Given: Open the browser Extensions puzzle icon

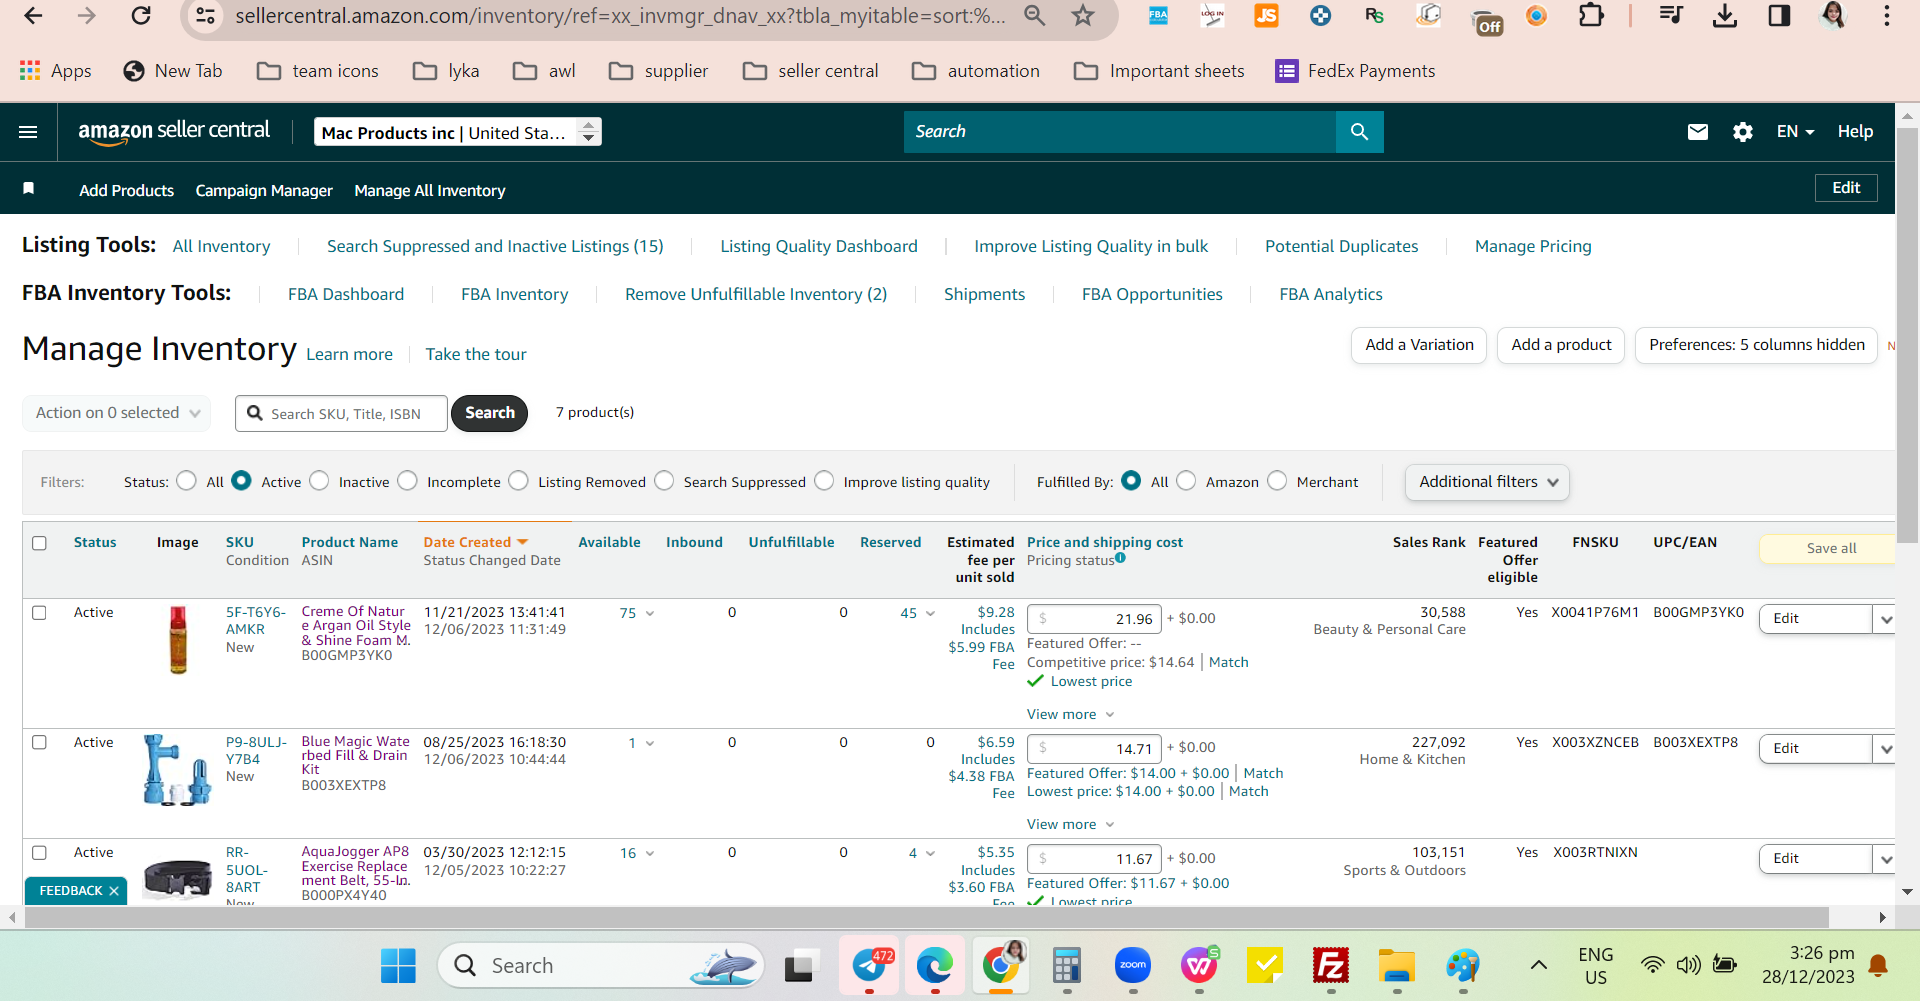Looking at the screenshot, I should (1591, 16).
